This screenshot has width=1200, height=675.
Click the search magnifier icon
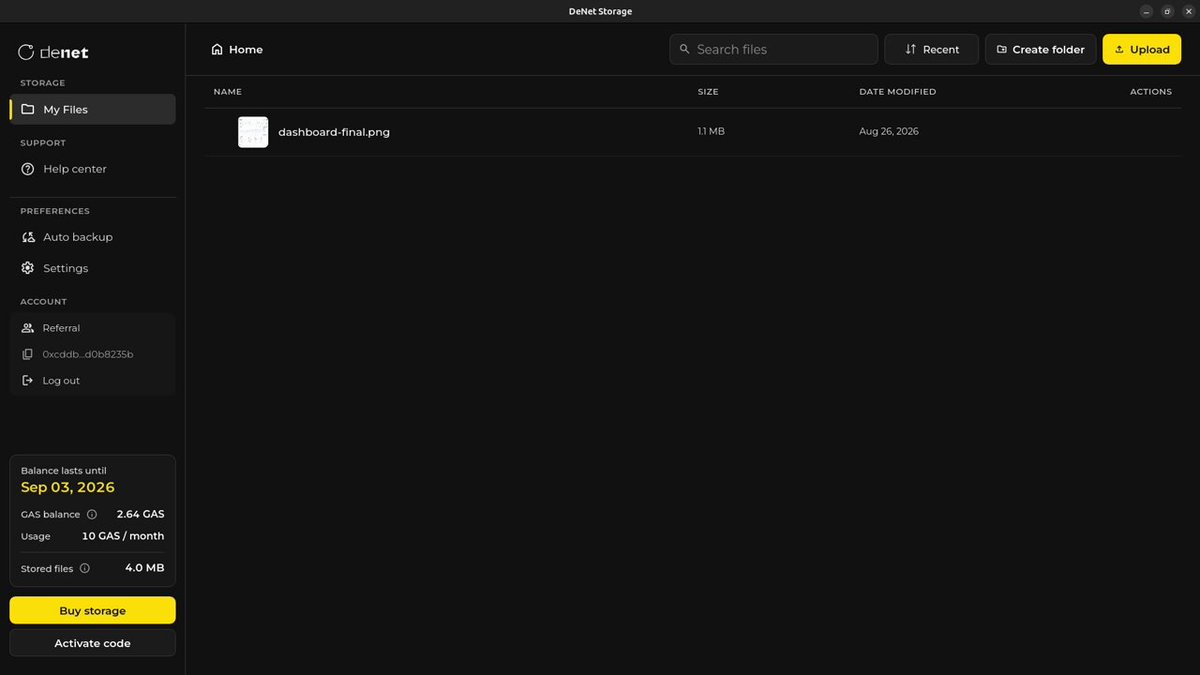click(685, 49)
